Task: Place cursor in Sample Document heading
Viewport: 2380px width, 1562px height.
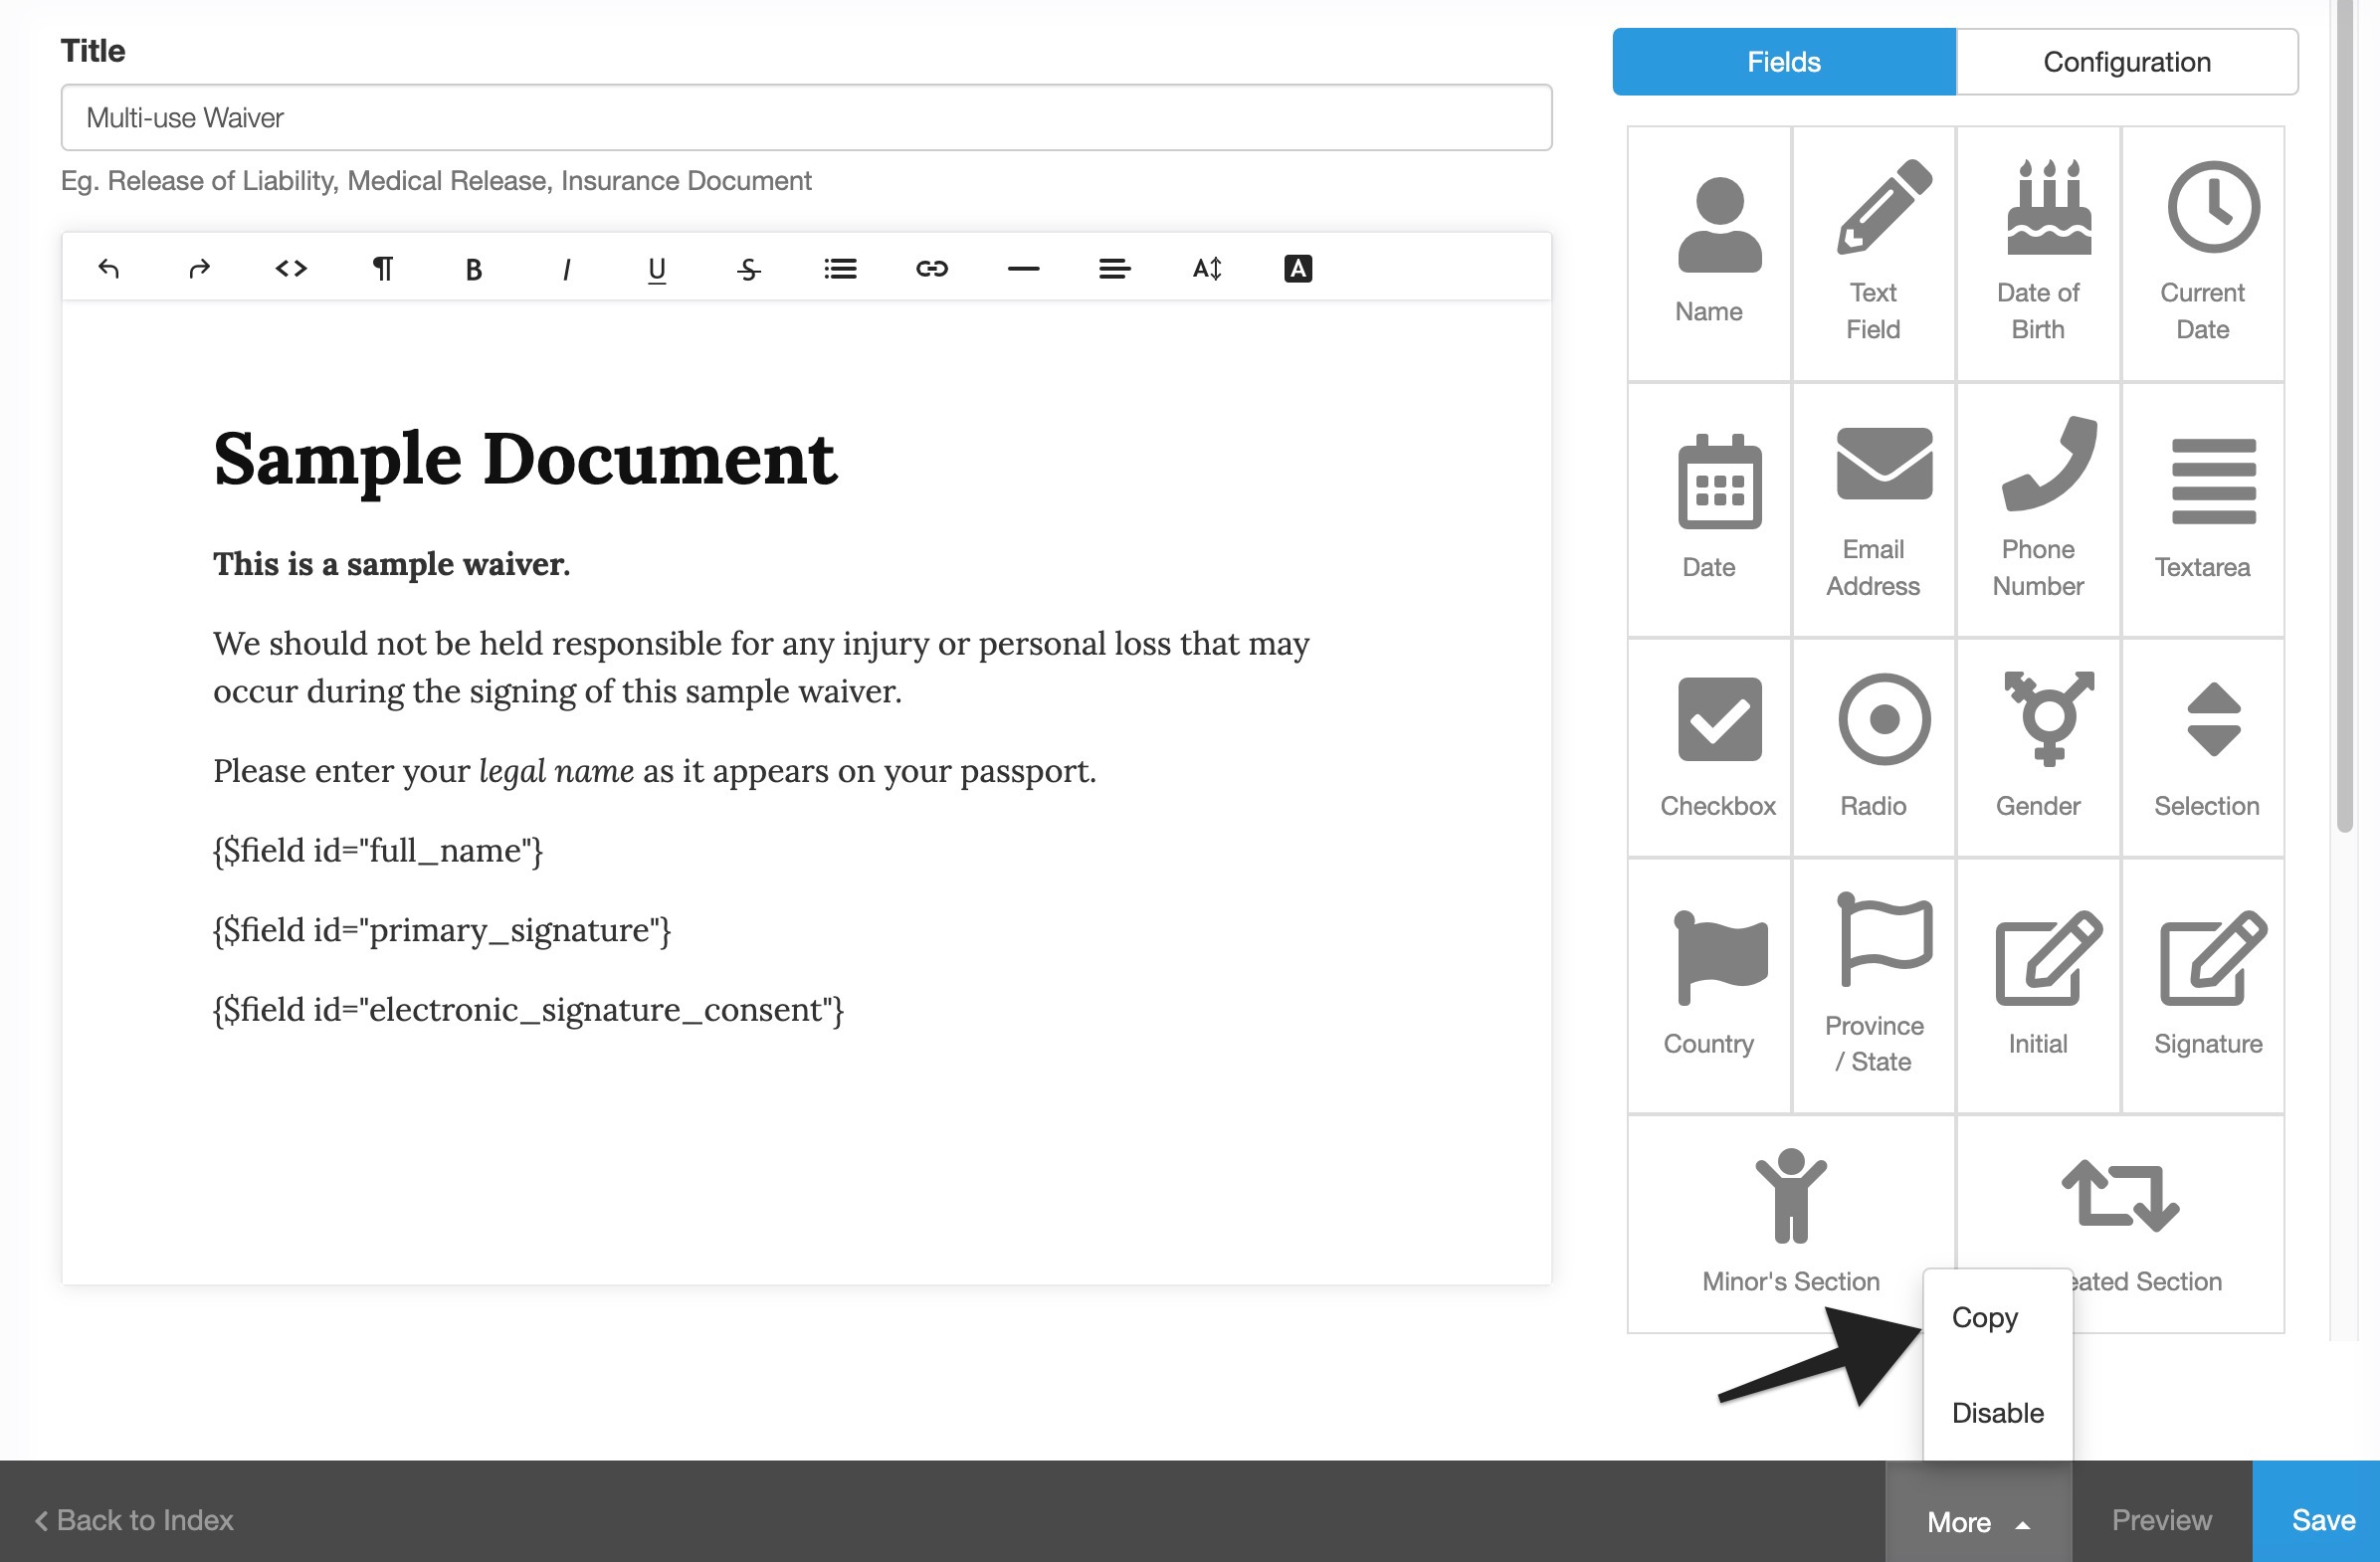Action: (525, 459)
